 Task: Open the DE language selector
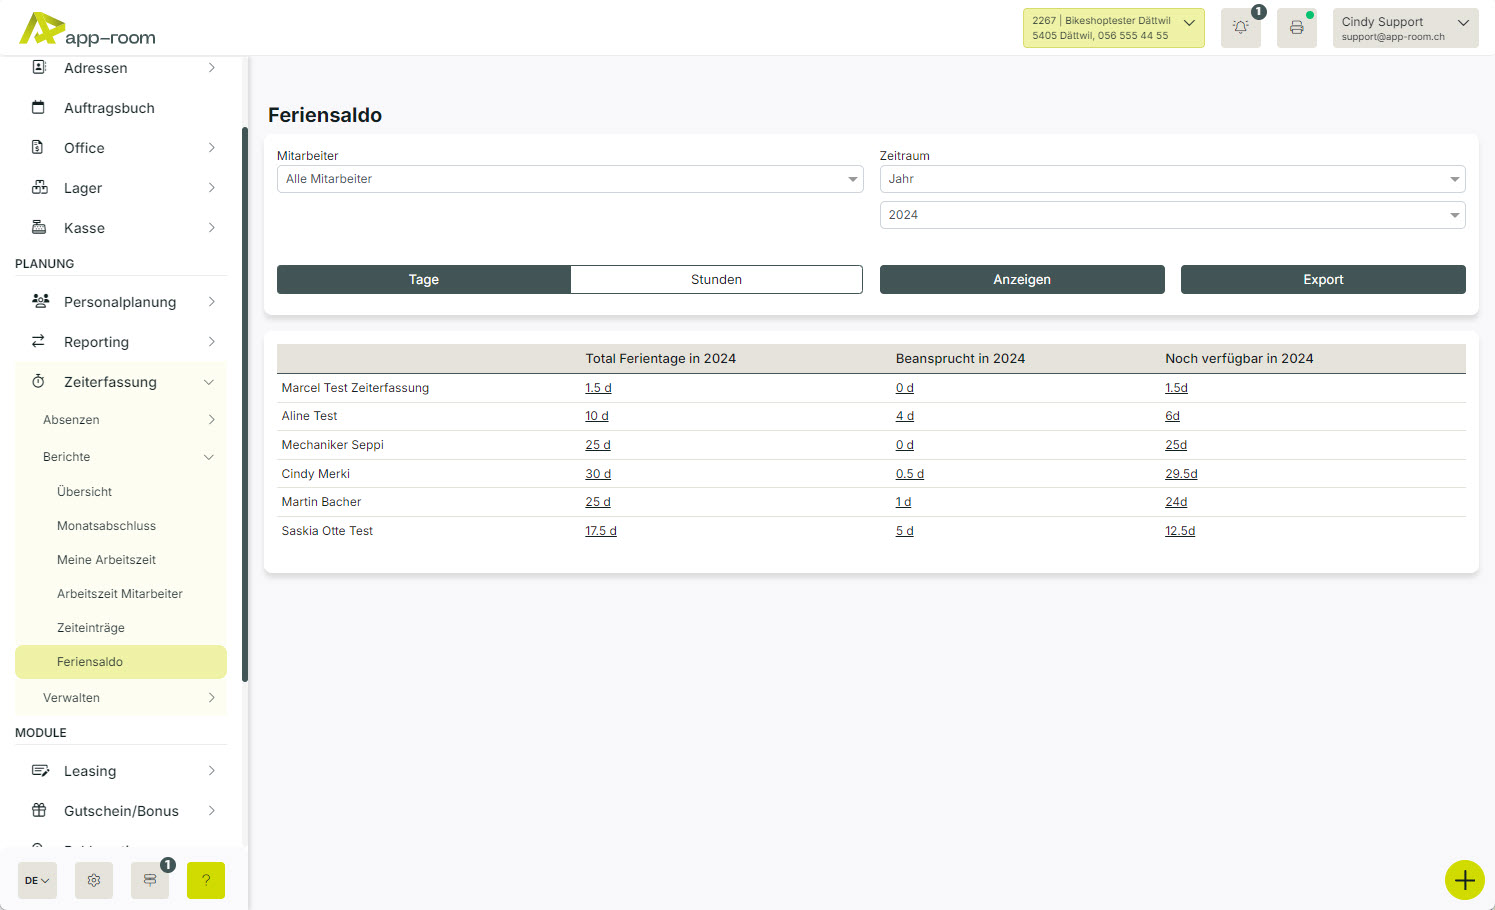tap(37, 880)
